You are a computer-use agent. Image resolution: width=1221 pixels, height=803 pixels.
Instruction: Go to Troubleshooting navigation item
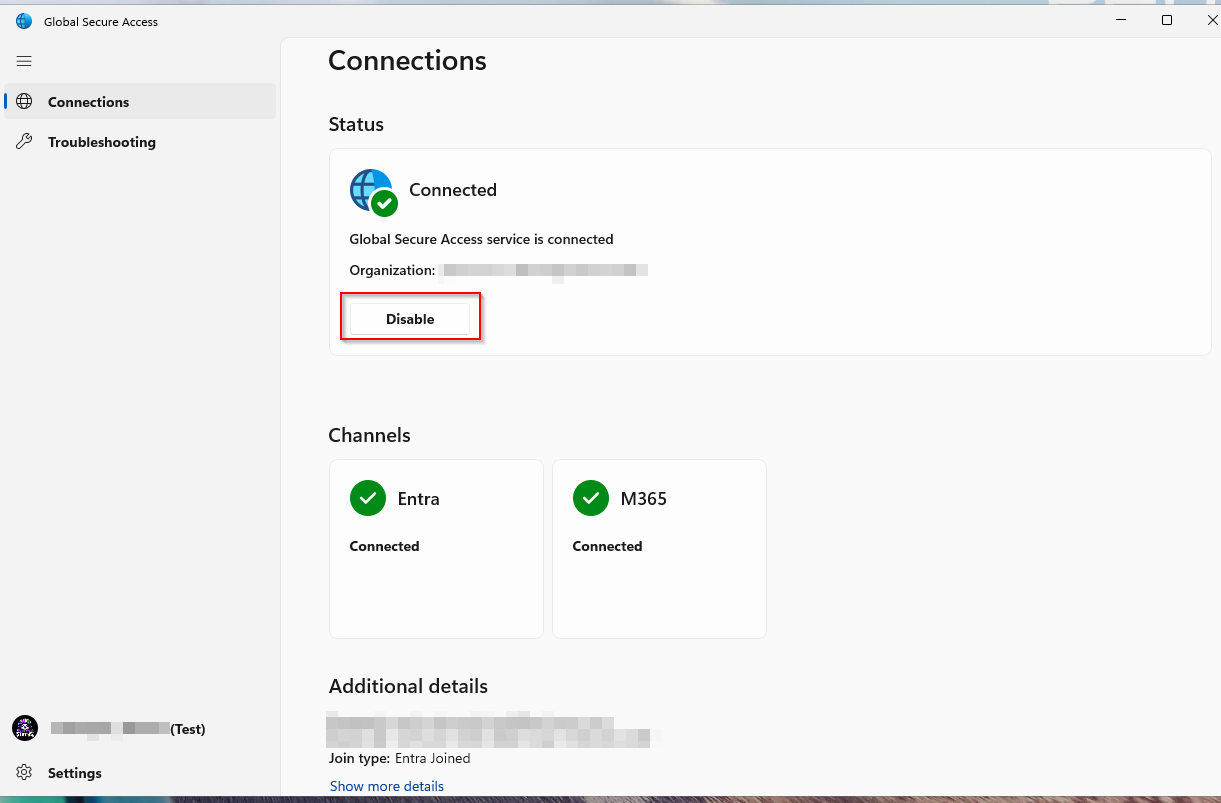click(x=140, y=142)
